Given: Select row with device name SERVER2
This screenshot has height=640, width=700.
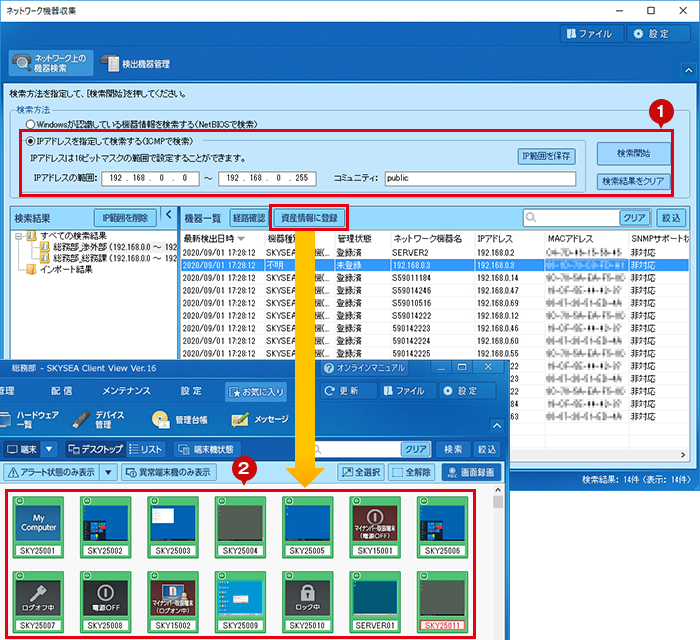Looking at the screenshot, I should pyautogui.click(x=435, y=253).
